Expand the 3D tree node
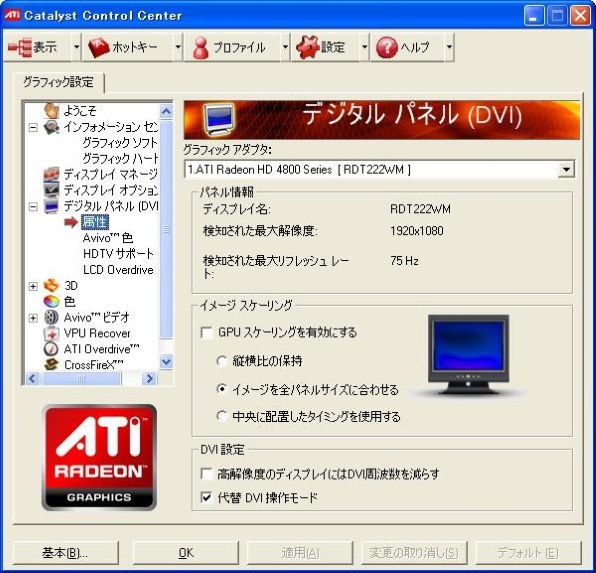The image size is (596, 573). [33, 286]
